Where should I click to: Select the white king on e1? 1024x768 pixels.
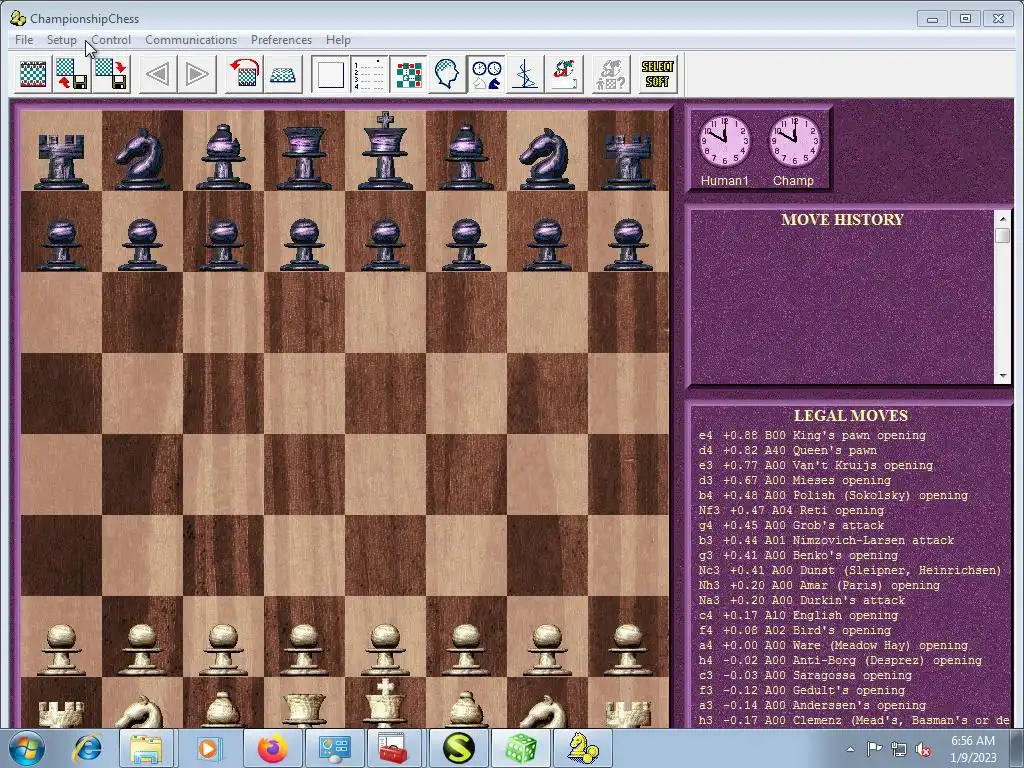[x=385, y=703]
